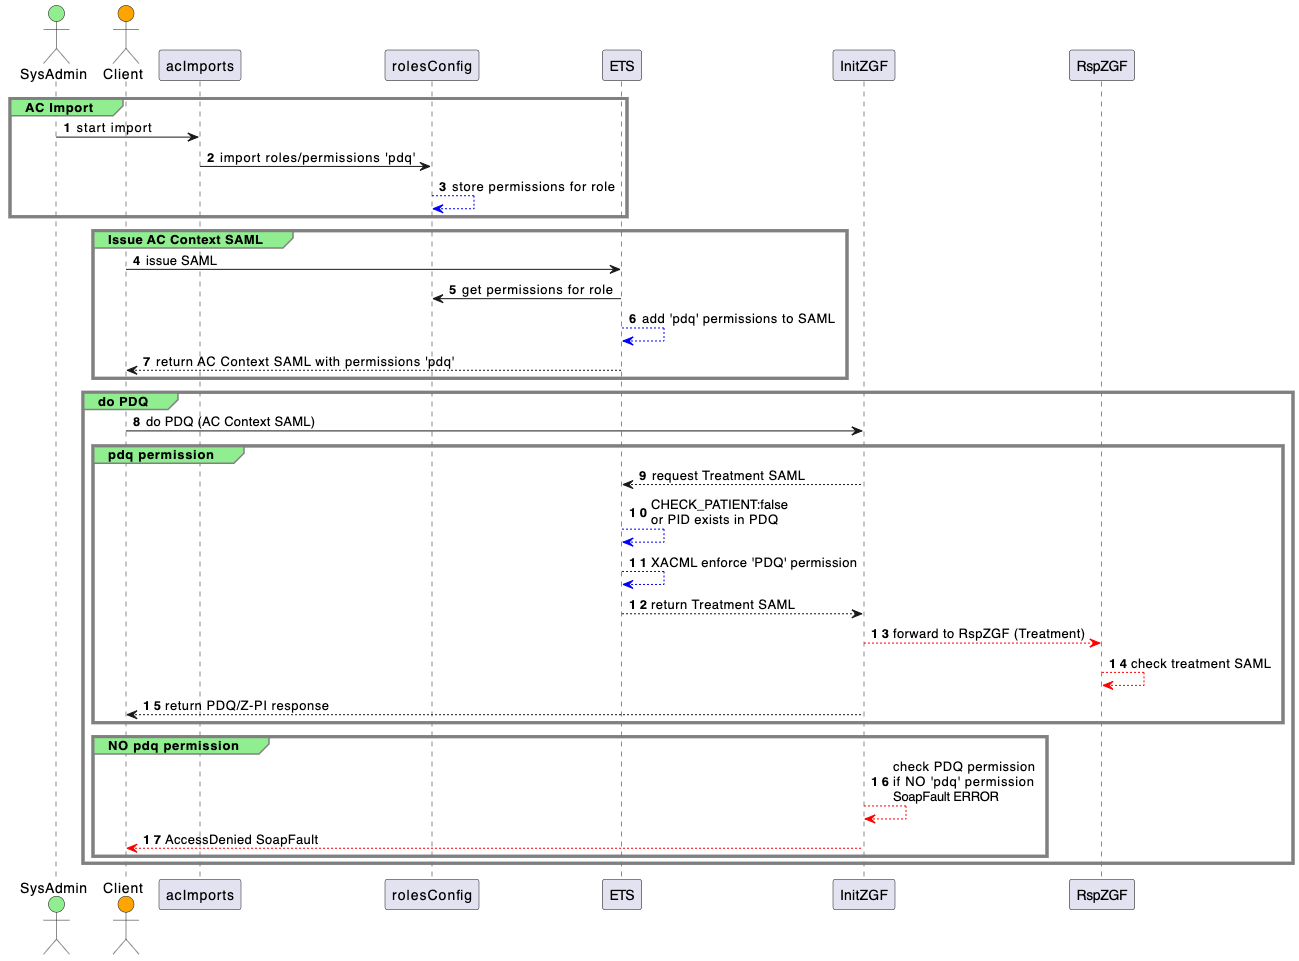
Task: Click the 'pdq permission' green group label
Action: [161, 455]
